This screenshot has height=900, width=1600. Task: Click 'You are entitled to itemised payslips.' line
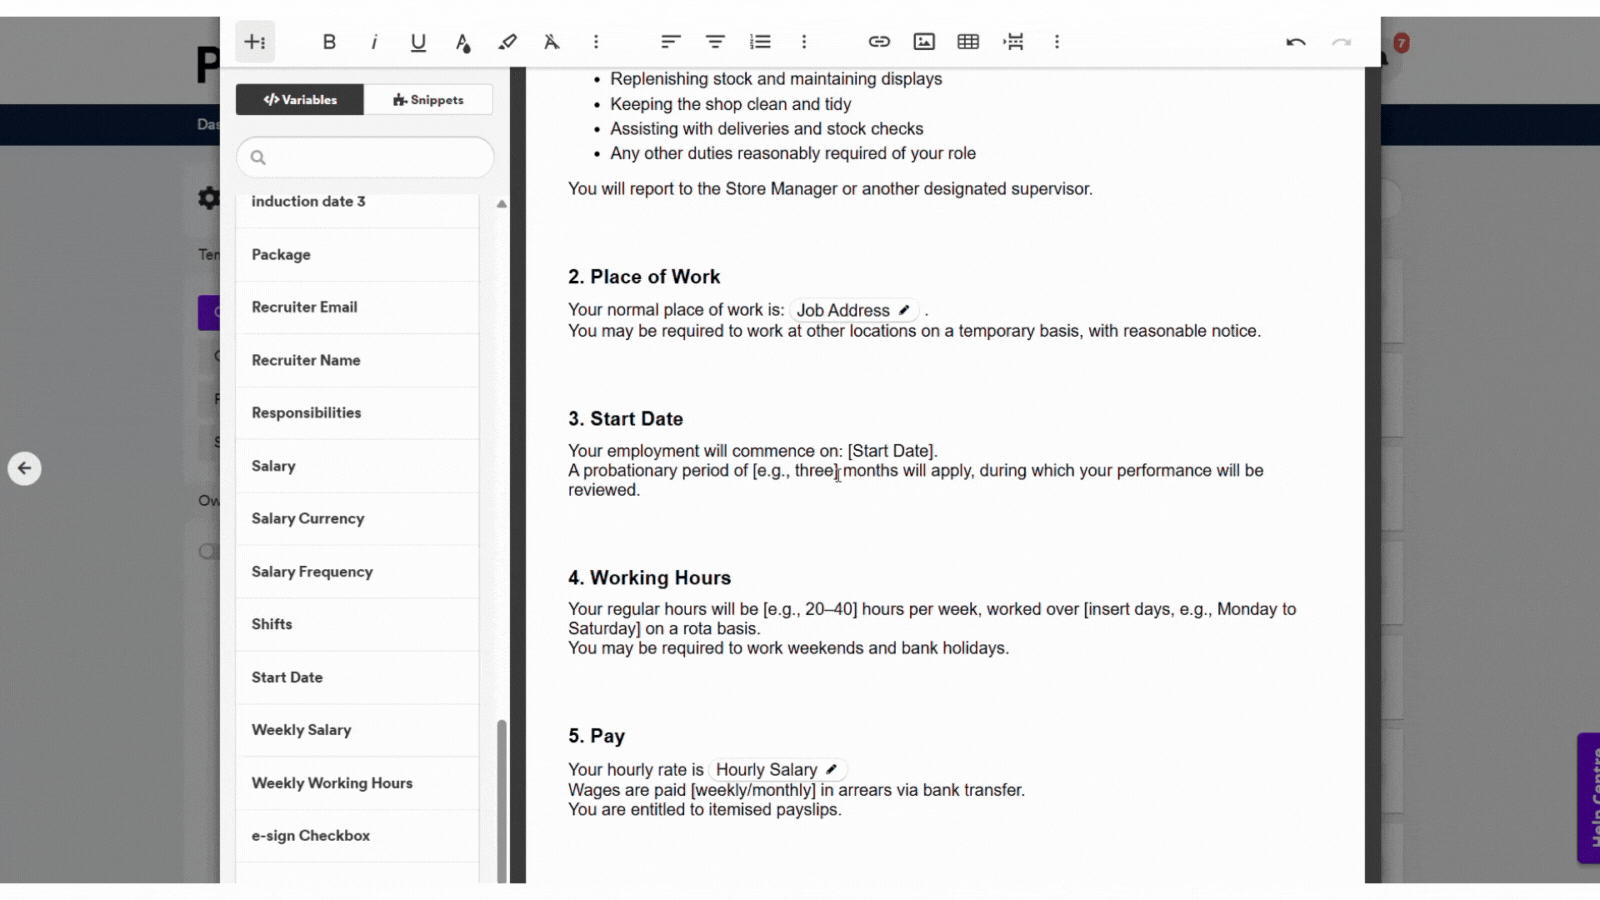[x=705, y=810]
